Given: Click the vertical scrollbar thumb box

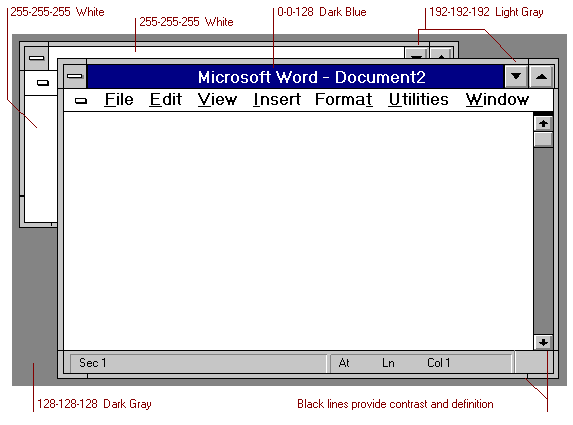Looking at the screenshot, I should click(x=543, y=140).
